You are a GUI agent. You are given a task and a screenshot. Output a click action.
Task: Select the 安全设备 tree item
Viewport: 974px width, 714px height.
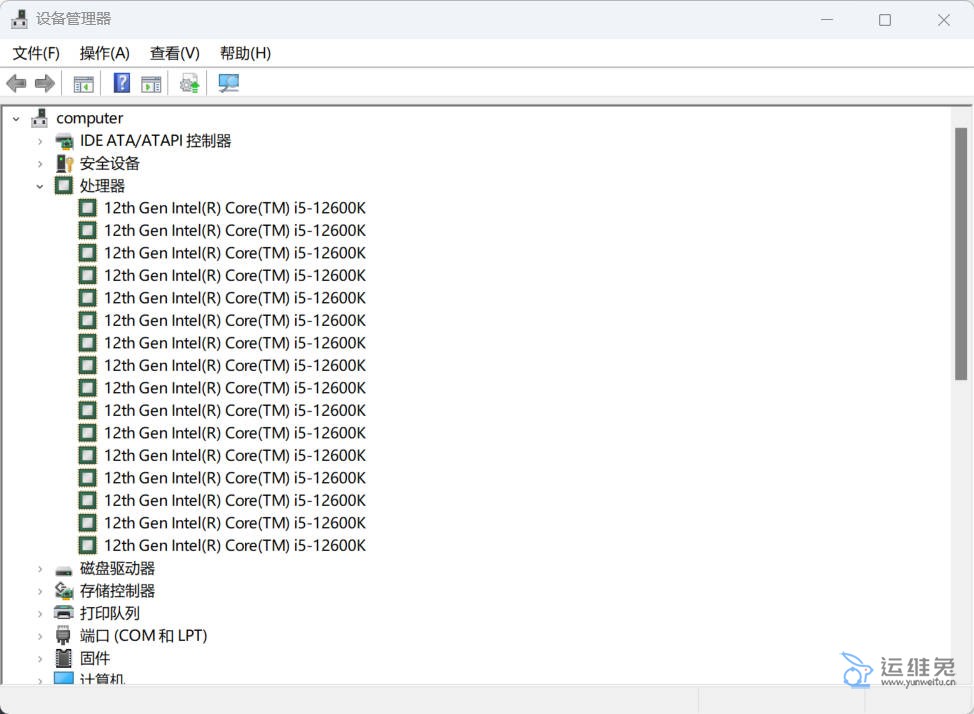pos(110,163)
